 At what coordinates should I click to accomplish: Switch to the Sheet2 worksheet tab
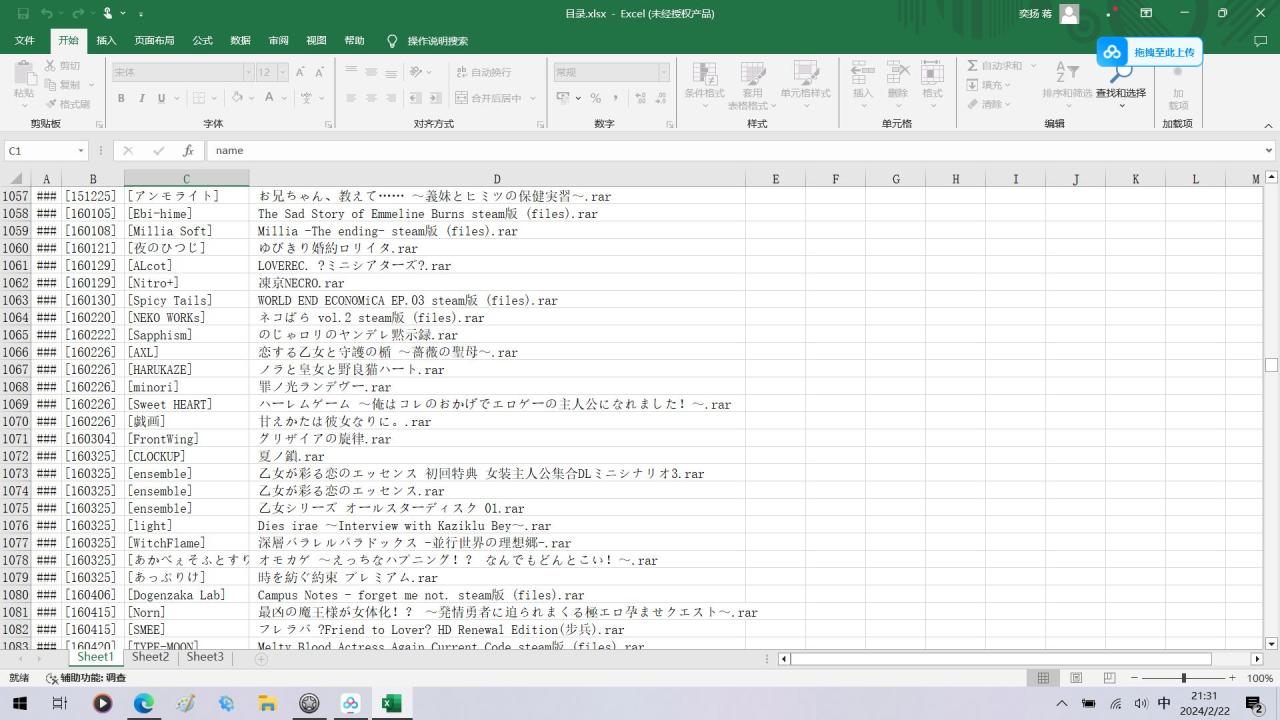(x=151, y=658)
